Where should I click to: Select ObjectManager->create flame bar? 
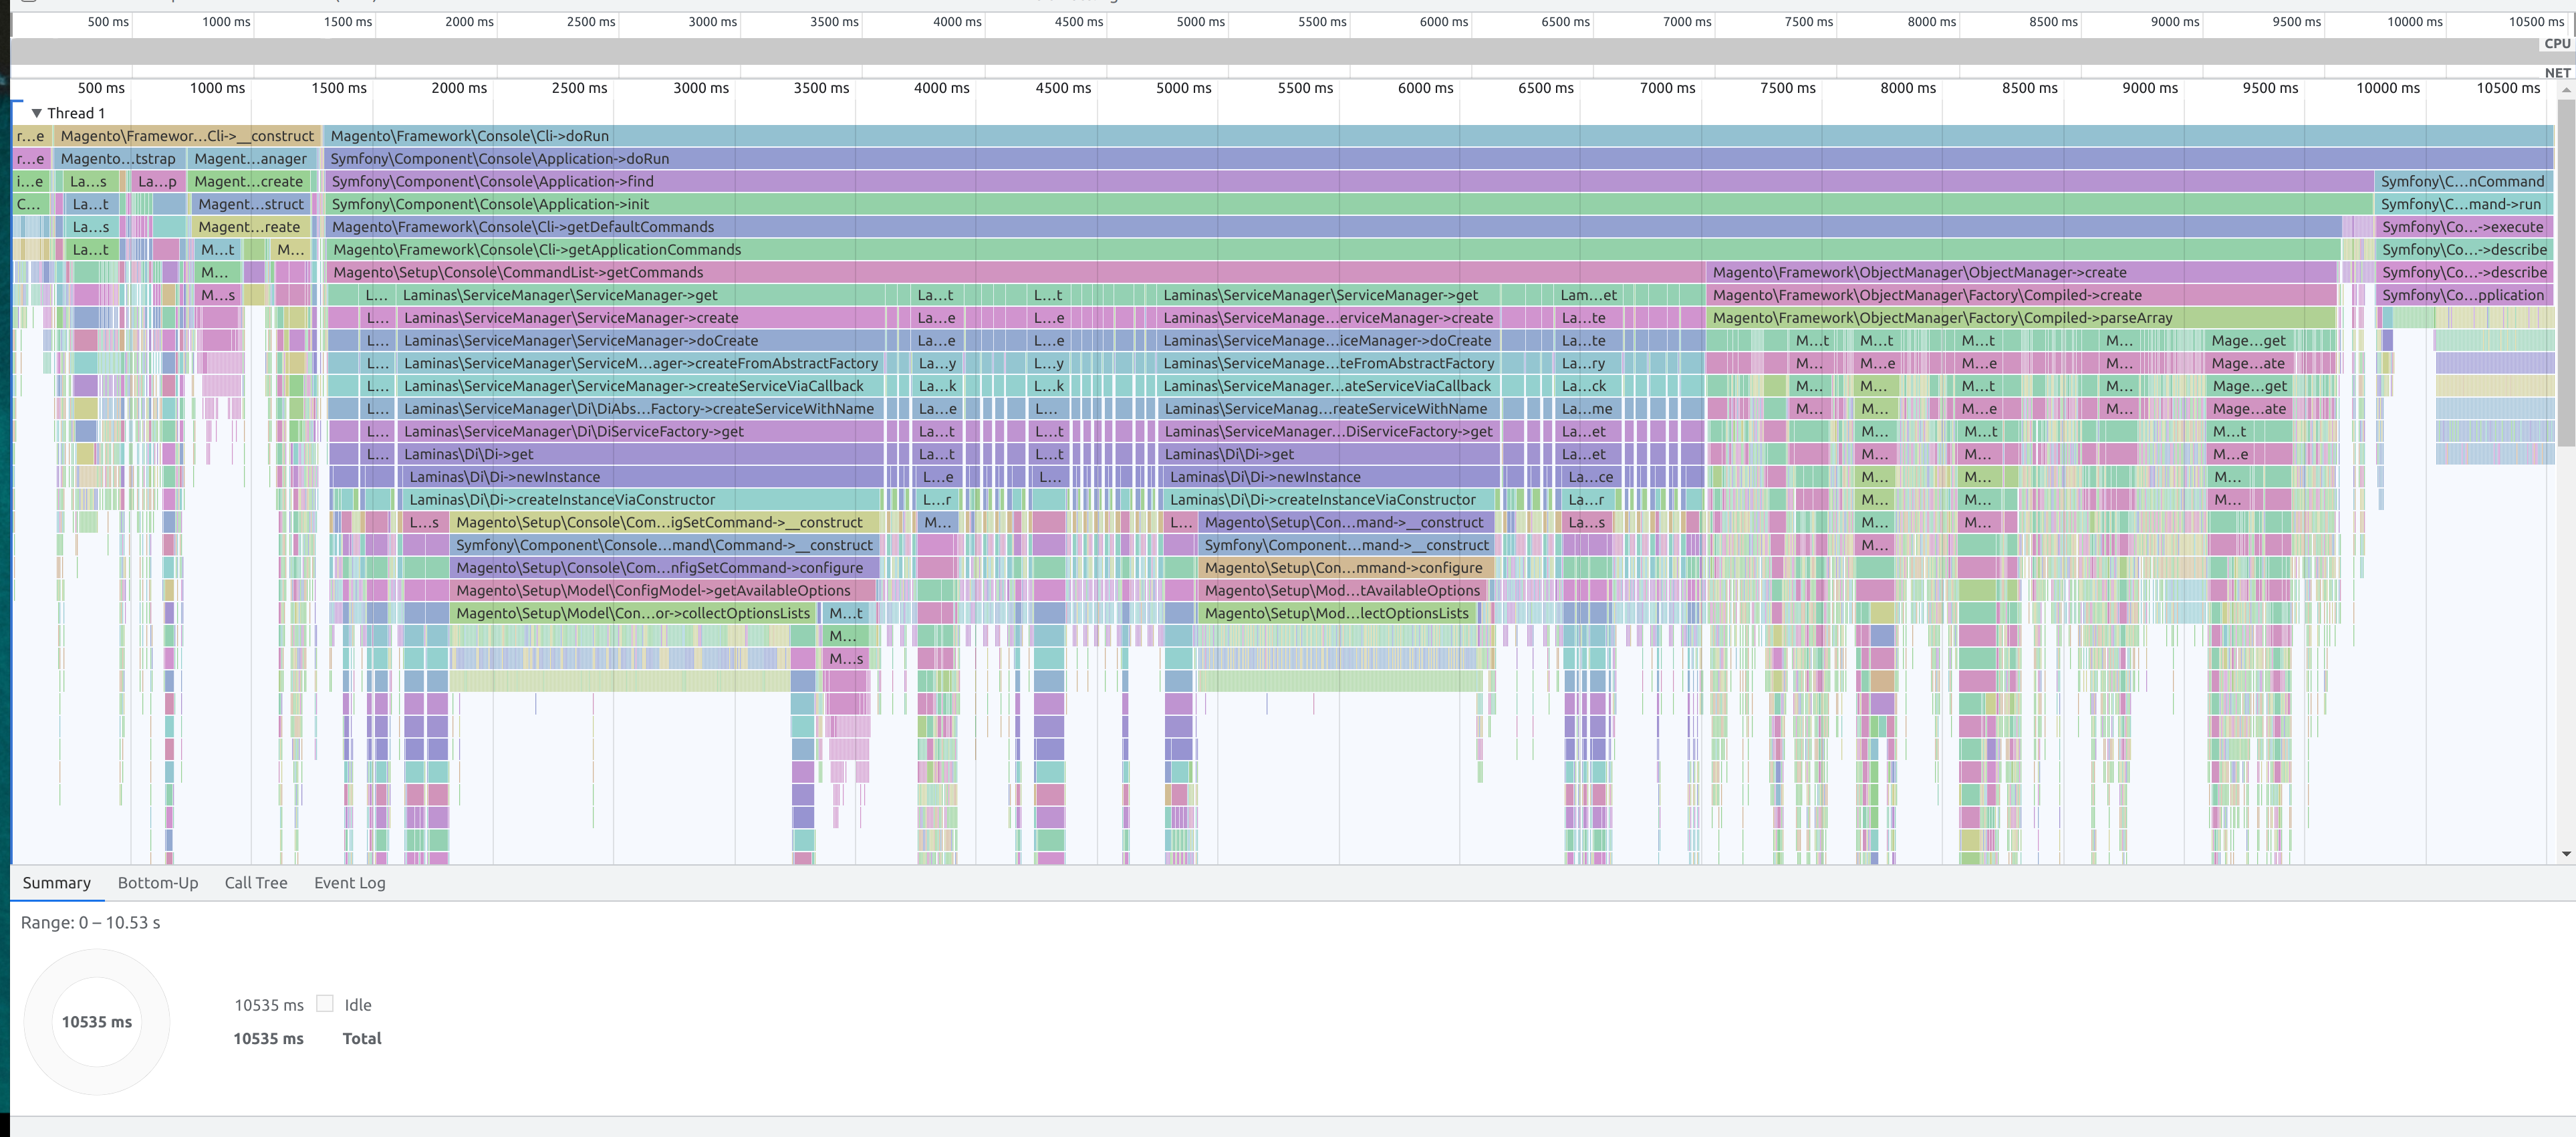click(x=1919, y=273)
